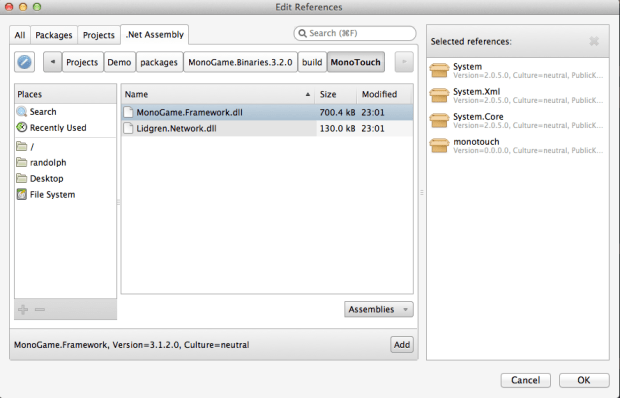Open the Assemblies file filter dropdown
This screenshot has width=620, height=398.
[378, 309]
